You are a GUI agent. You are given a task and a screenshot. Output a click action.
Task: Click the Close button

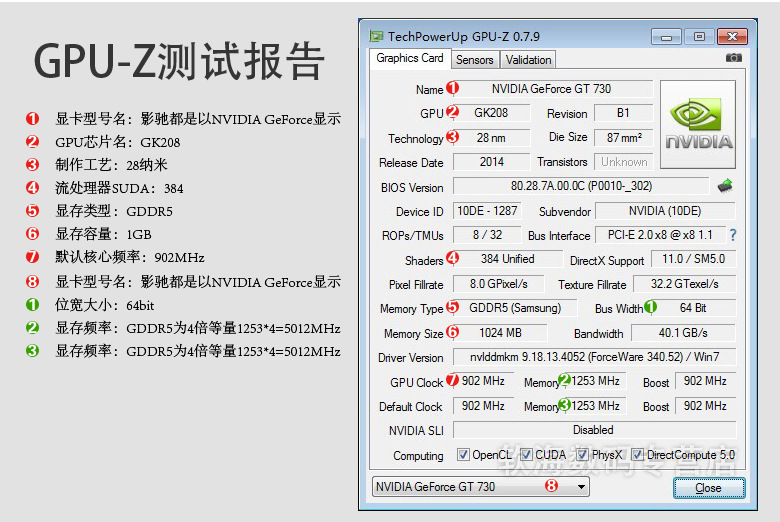pyautogui.click(x=709, y=488)
